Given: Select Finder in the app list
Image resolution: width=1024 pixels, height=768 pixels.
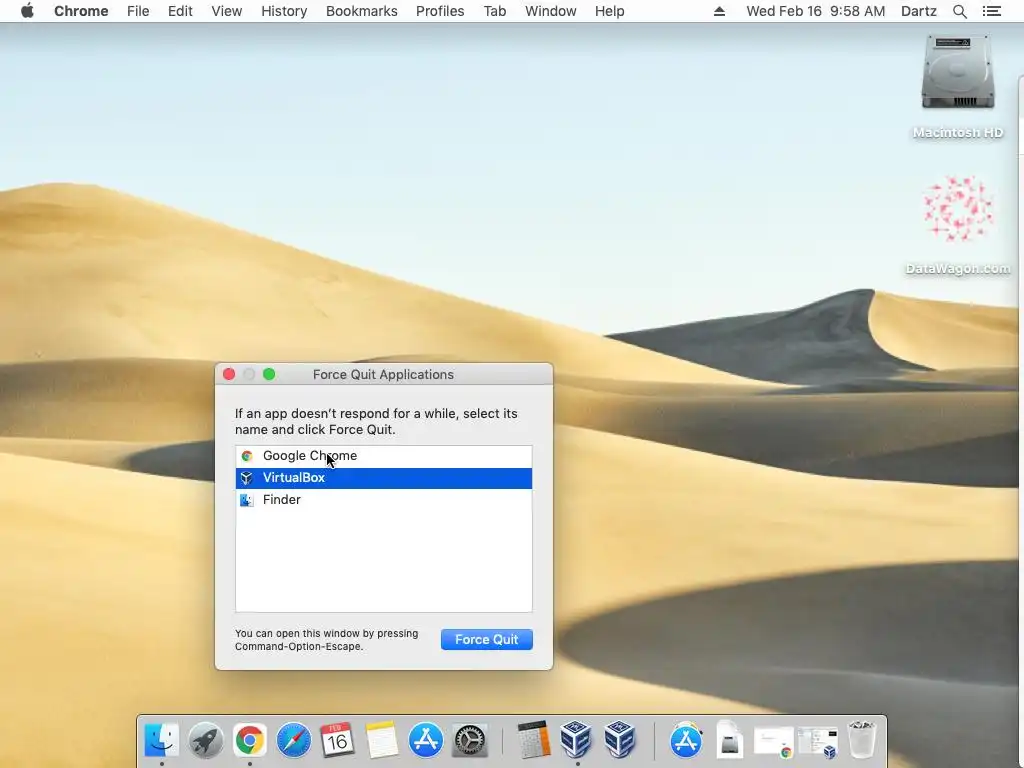Looking at the screenshot, I should tap(383, 500).
